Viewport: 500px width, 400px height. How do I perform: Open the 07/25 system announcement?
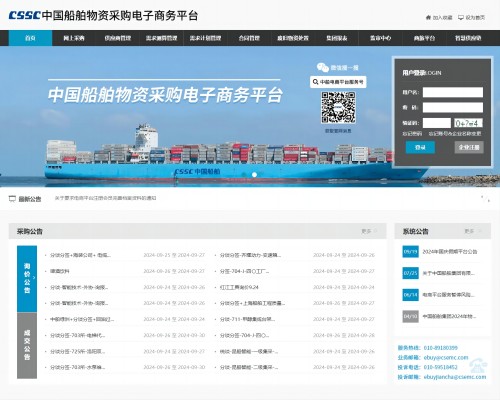click(x=448, y=273)
